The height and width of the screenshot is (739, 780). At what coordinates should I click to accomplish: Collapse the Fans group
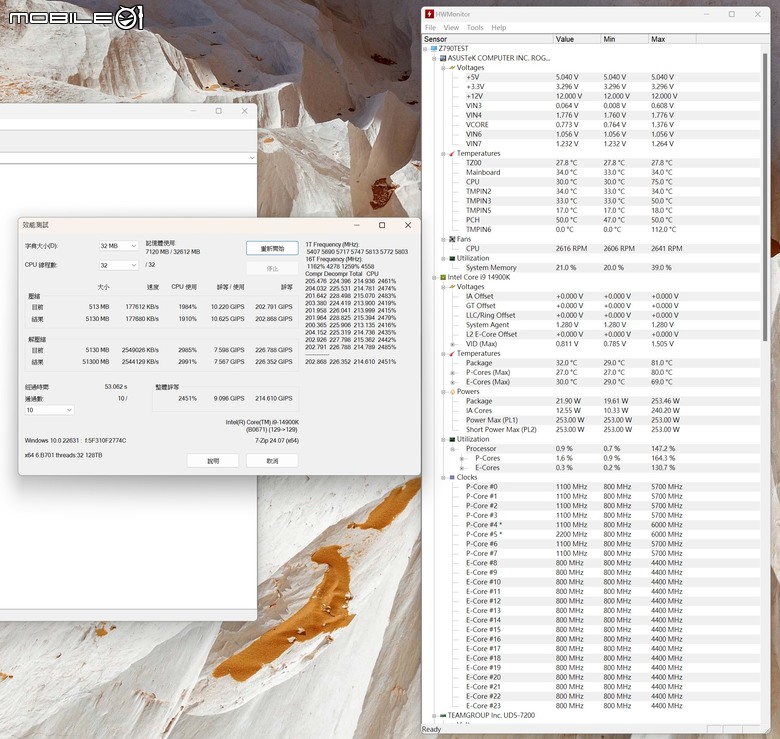[x=443, y=240]
